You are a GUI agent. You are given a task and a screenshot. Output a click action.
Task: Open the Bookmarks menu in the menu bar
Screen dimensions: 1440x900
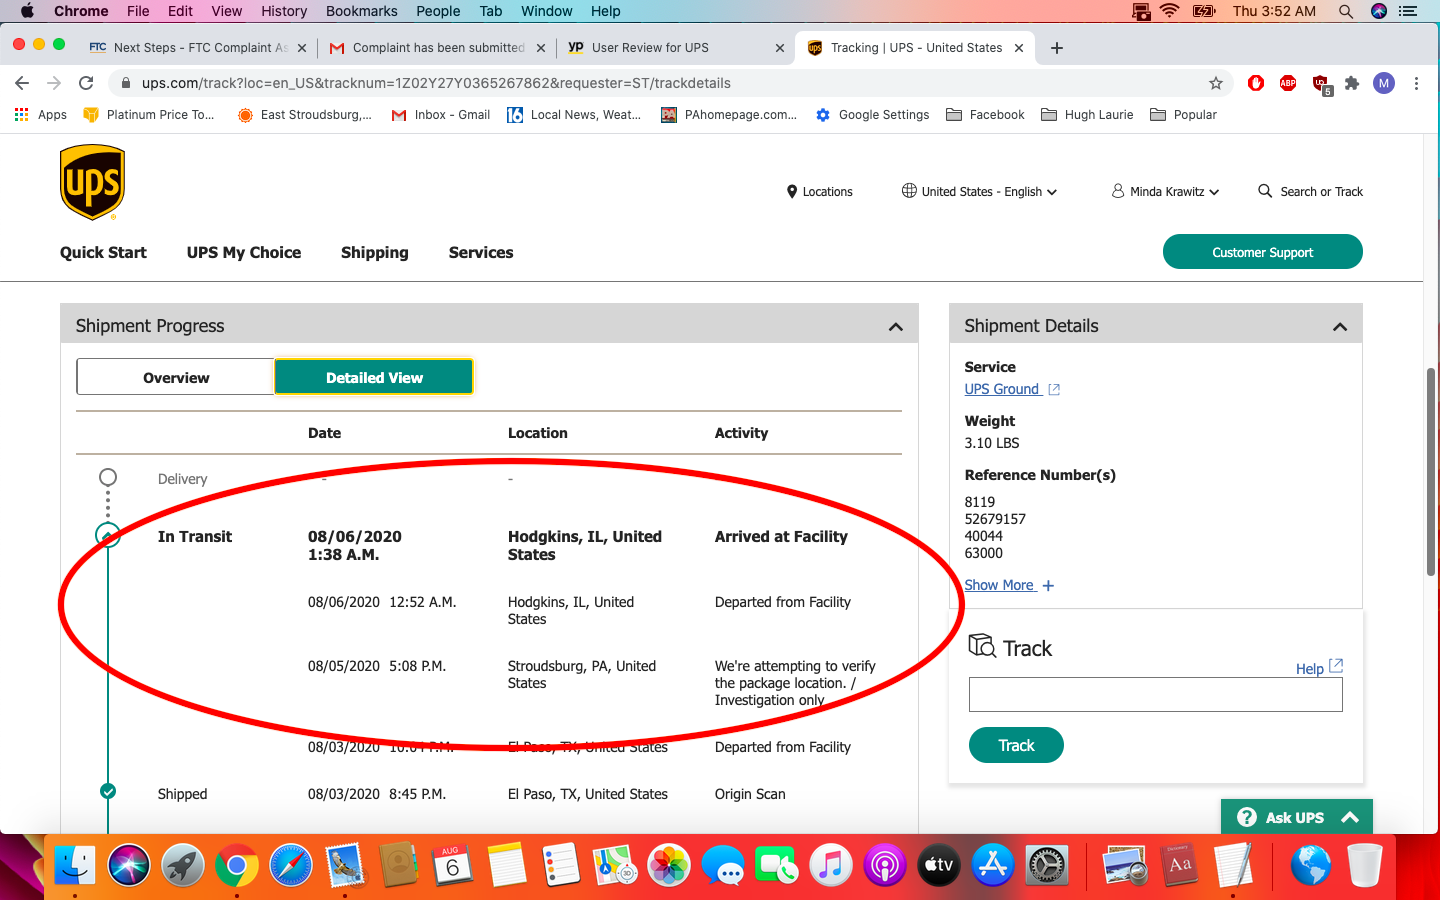[362, 11]
